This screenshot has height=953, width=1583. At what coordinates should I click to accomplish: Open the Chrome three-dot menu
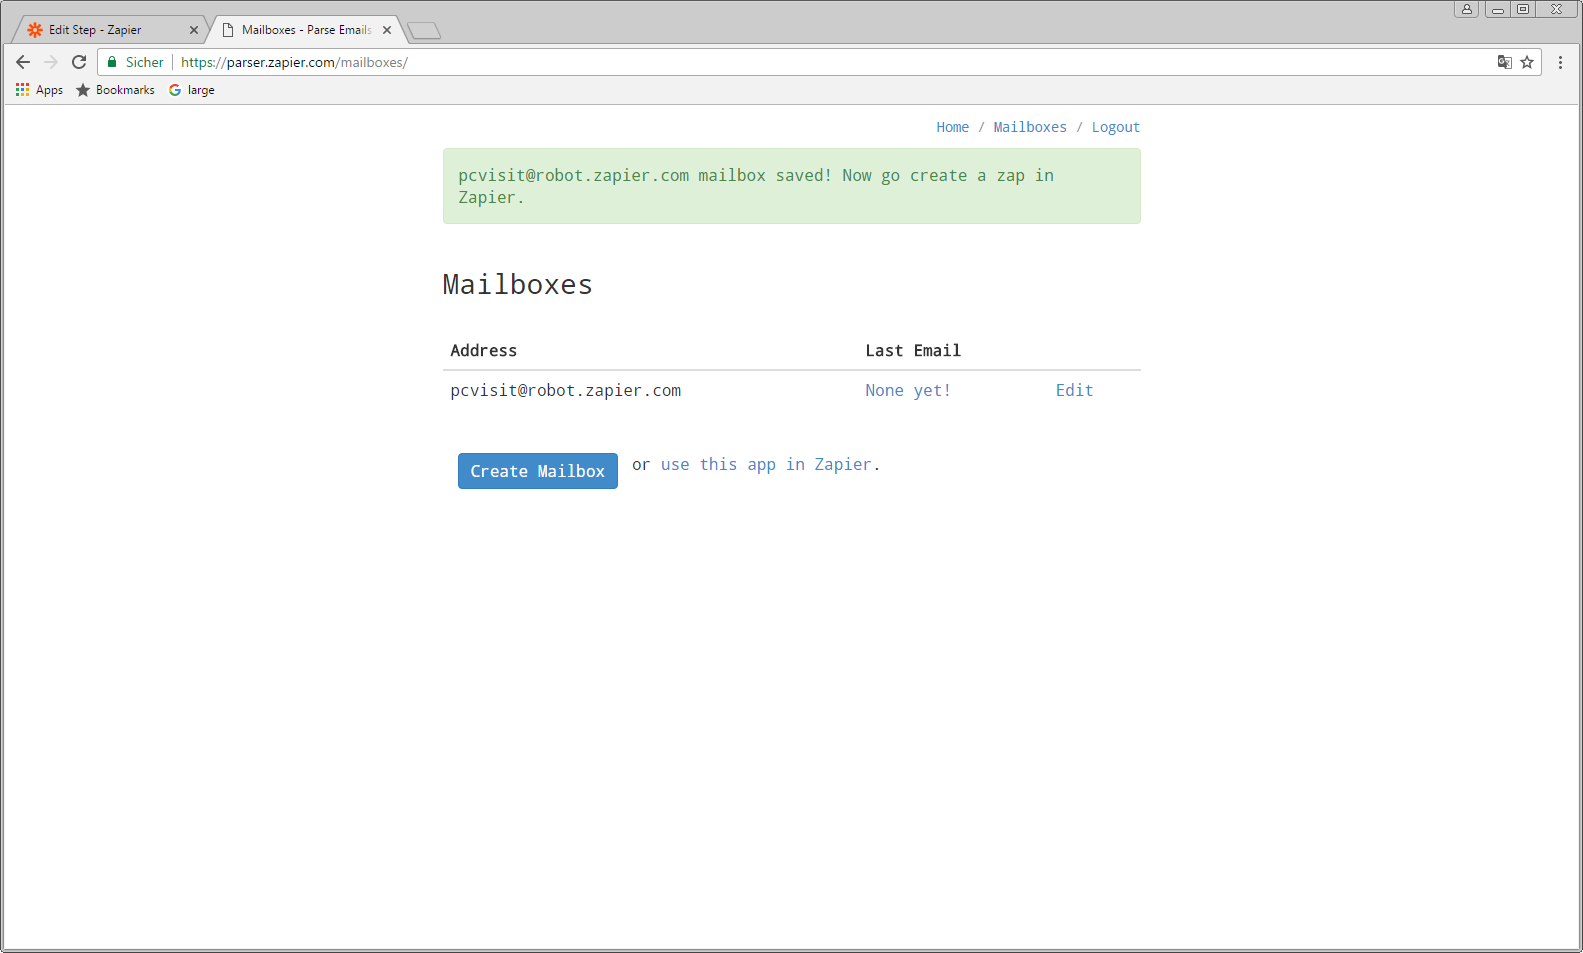click(x=1560, y=62)
